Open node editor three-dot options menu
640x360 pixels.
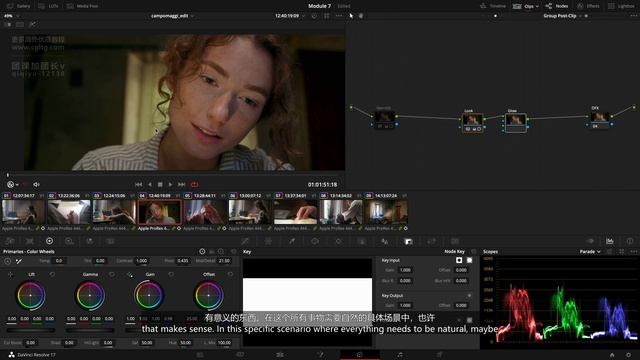[x=633, y=16]
